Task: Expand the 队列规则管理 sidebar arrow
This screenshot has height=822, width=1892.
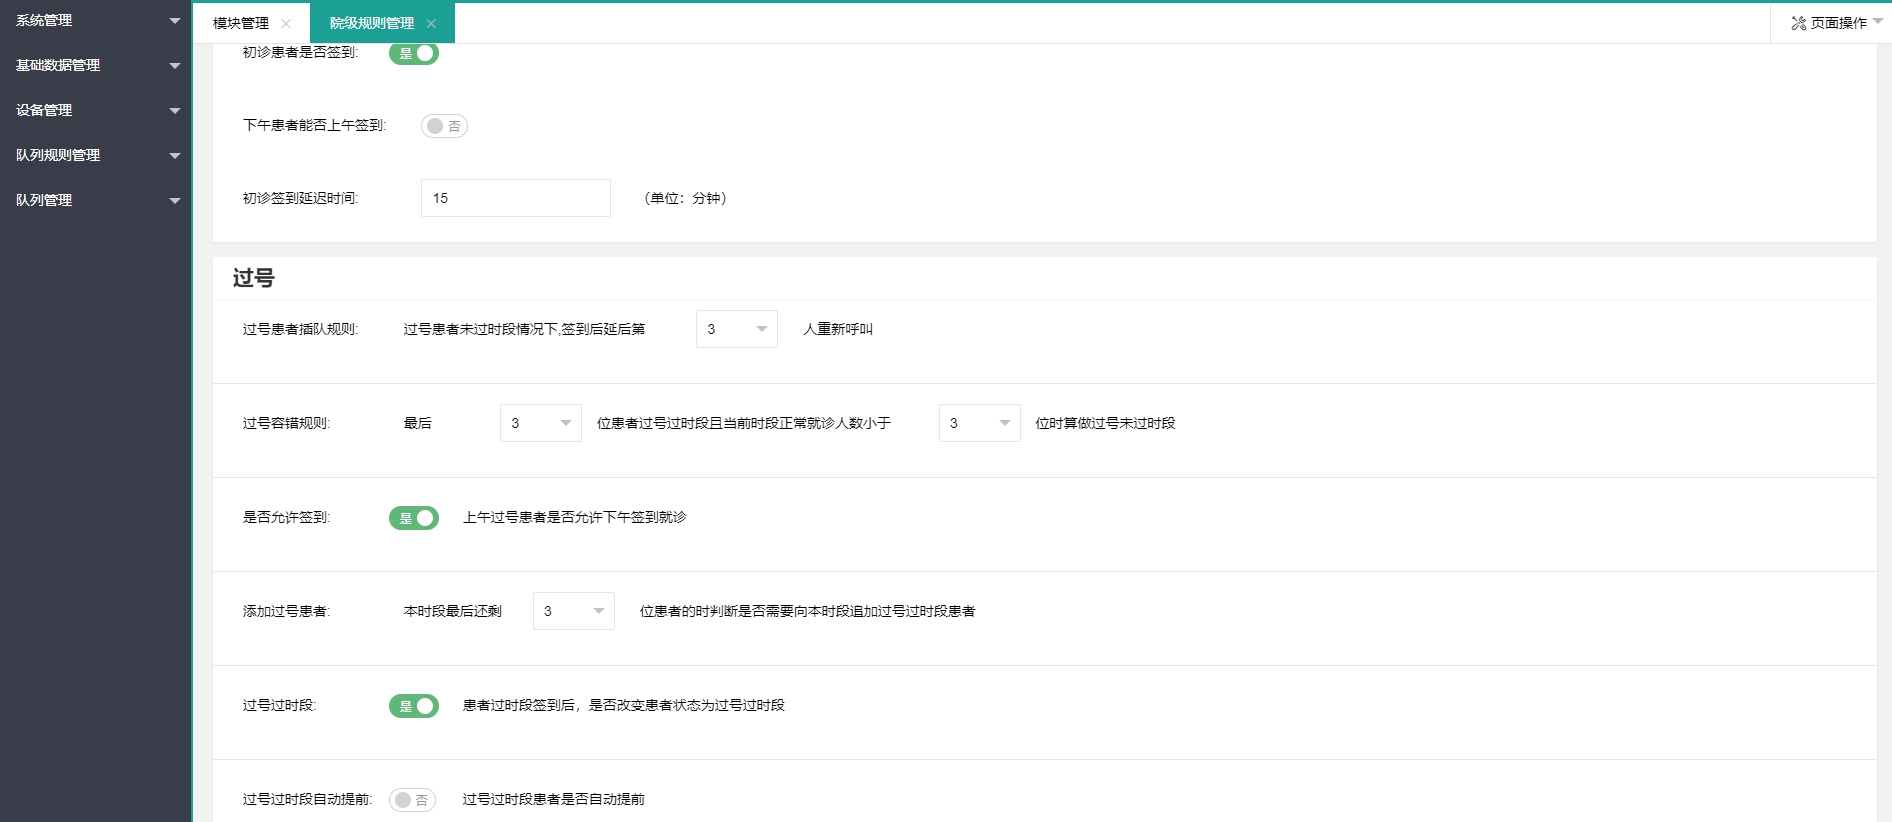Action: 175,156
